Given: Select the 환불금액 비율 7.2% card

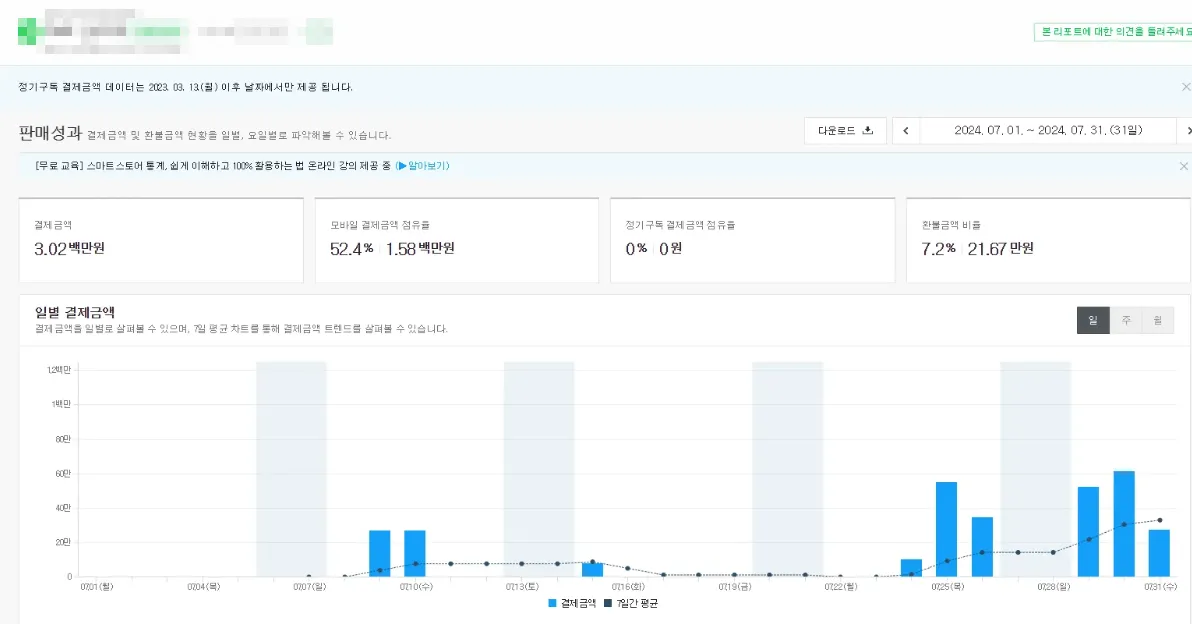Looking at the screenshot, I should click(1048, 240).
